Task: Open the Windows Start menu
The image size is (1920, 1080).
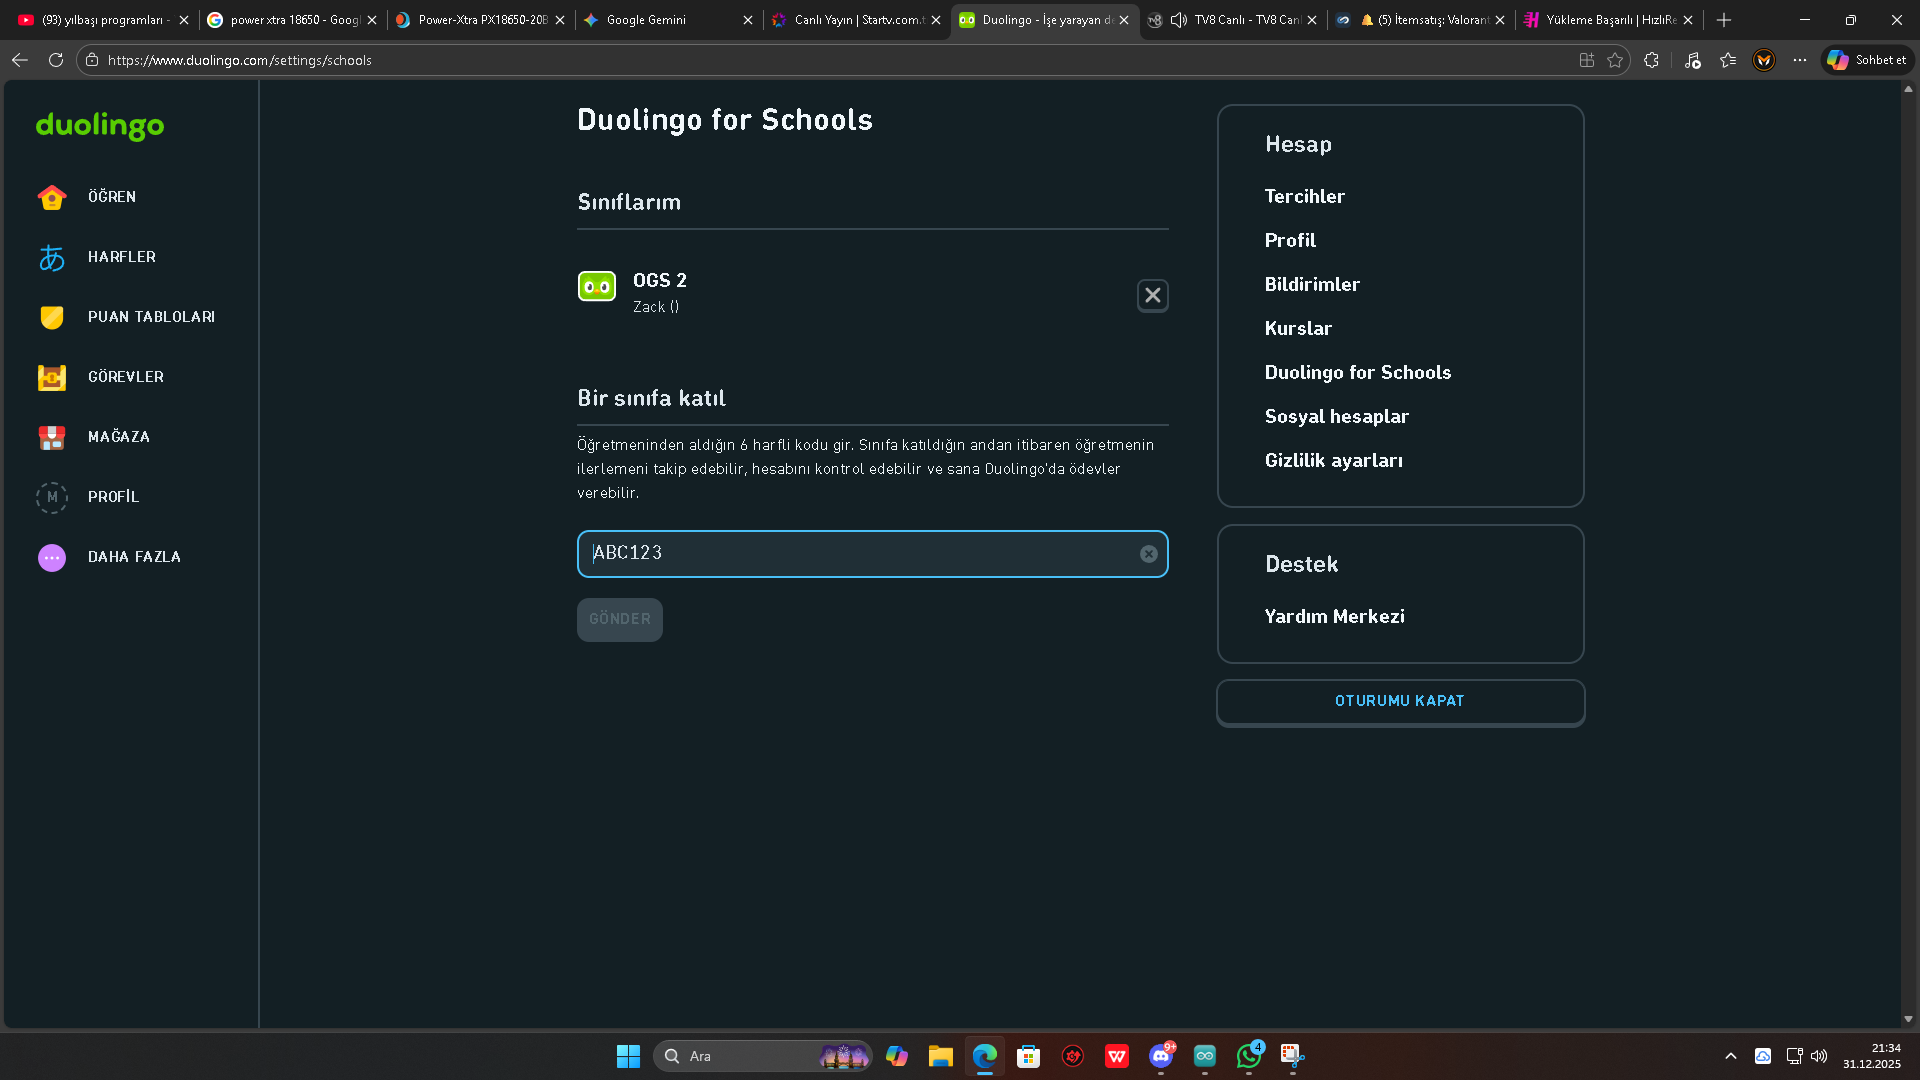Action: pyautogui.click(x=628, y=1056)
